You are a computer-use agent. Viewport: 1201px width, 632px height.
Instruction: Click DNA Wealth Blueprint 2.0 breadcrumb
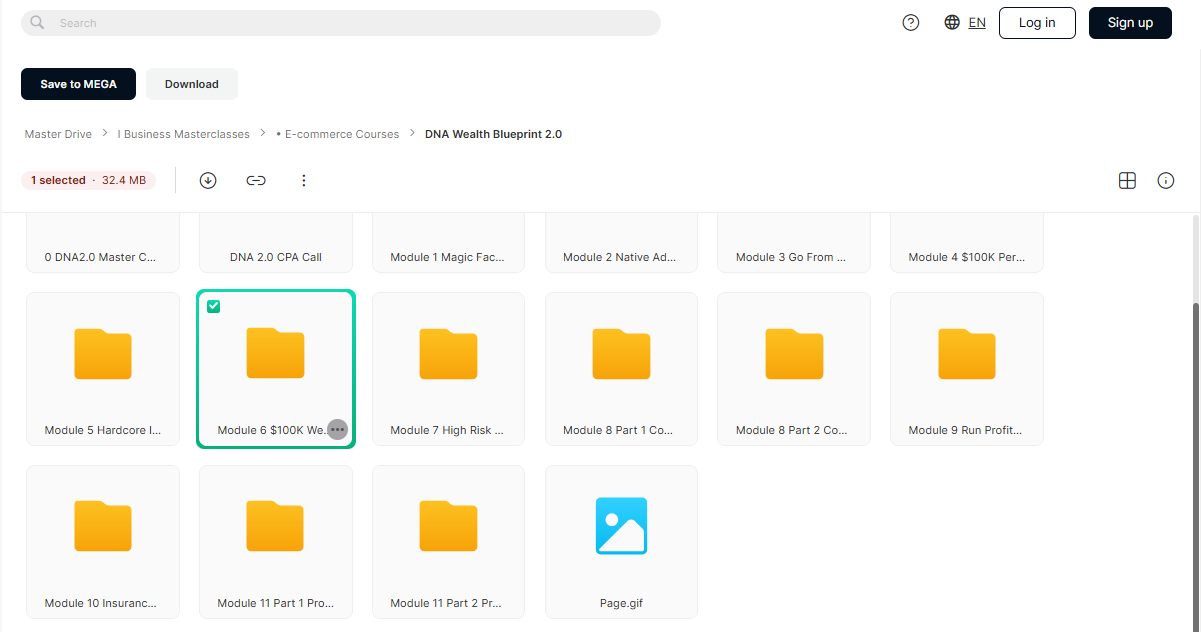pyautogui.click(x=493, y=134)
